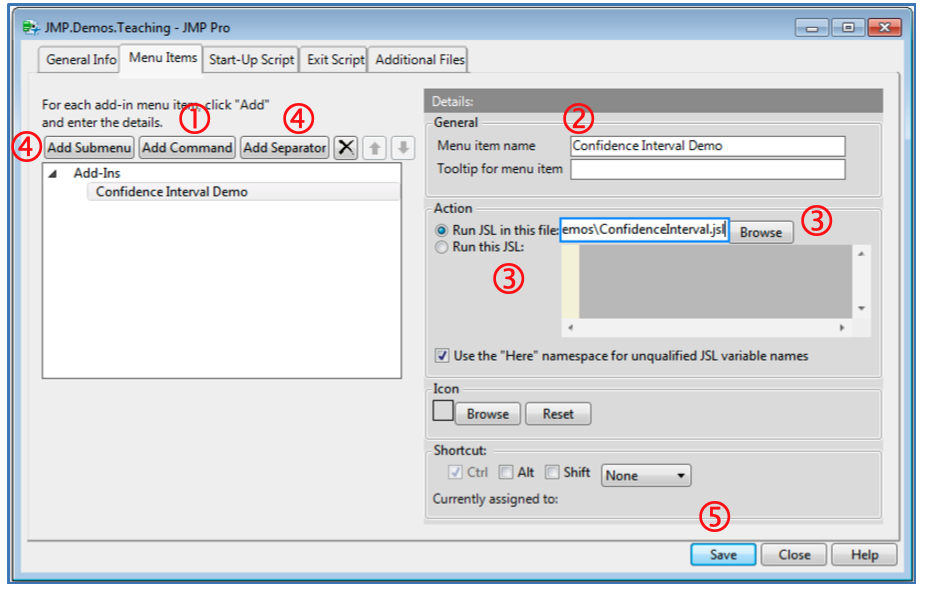Click the right arrow on the horizontal scrollbar
The width and height of the screenshot is (926, 590).
843,326
